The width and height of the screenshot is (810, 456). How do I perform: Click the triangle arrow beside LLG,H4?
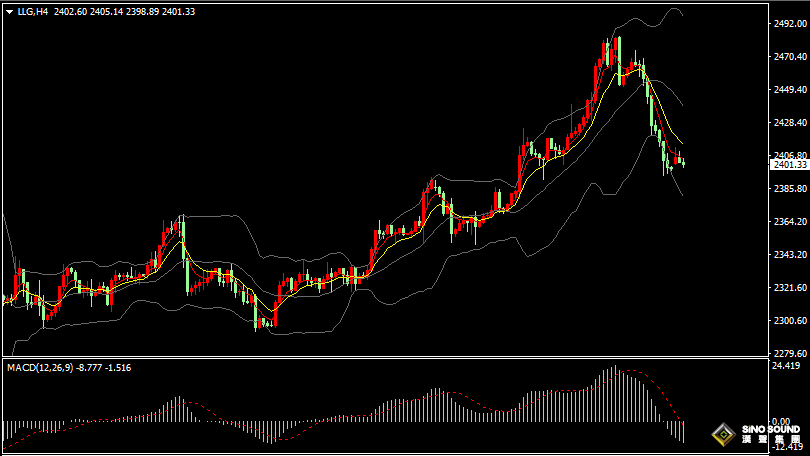click(9, 12)
